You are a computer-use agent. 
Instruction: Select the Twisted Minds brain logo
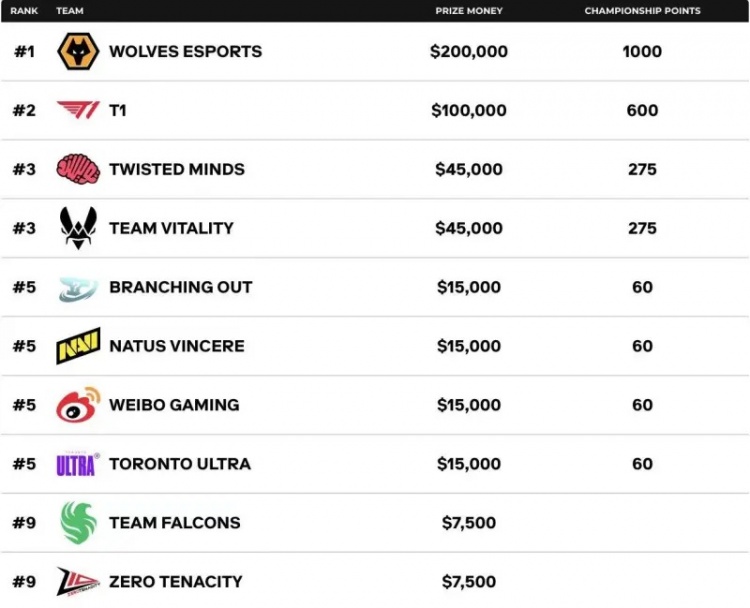(78, 169)
